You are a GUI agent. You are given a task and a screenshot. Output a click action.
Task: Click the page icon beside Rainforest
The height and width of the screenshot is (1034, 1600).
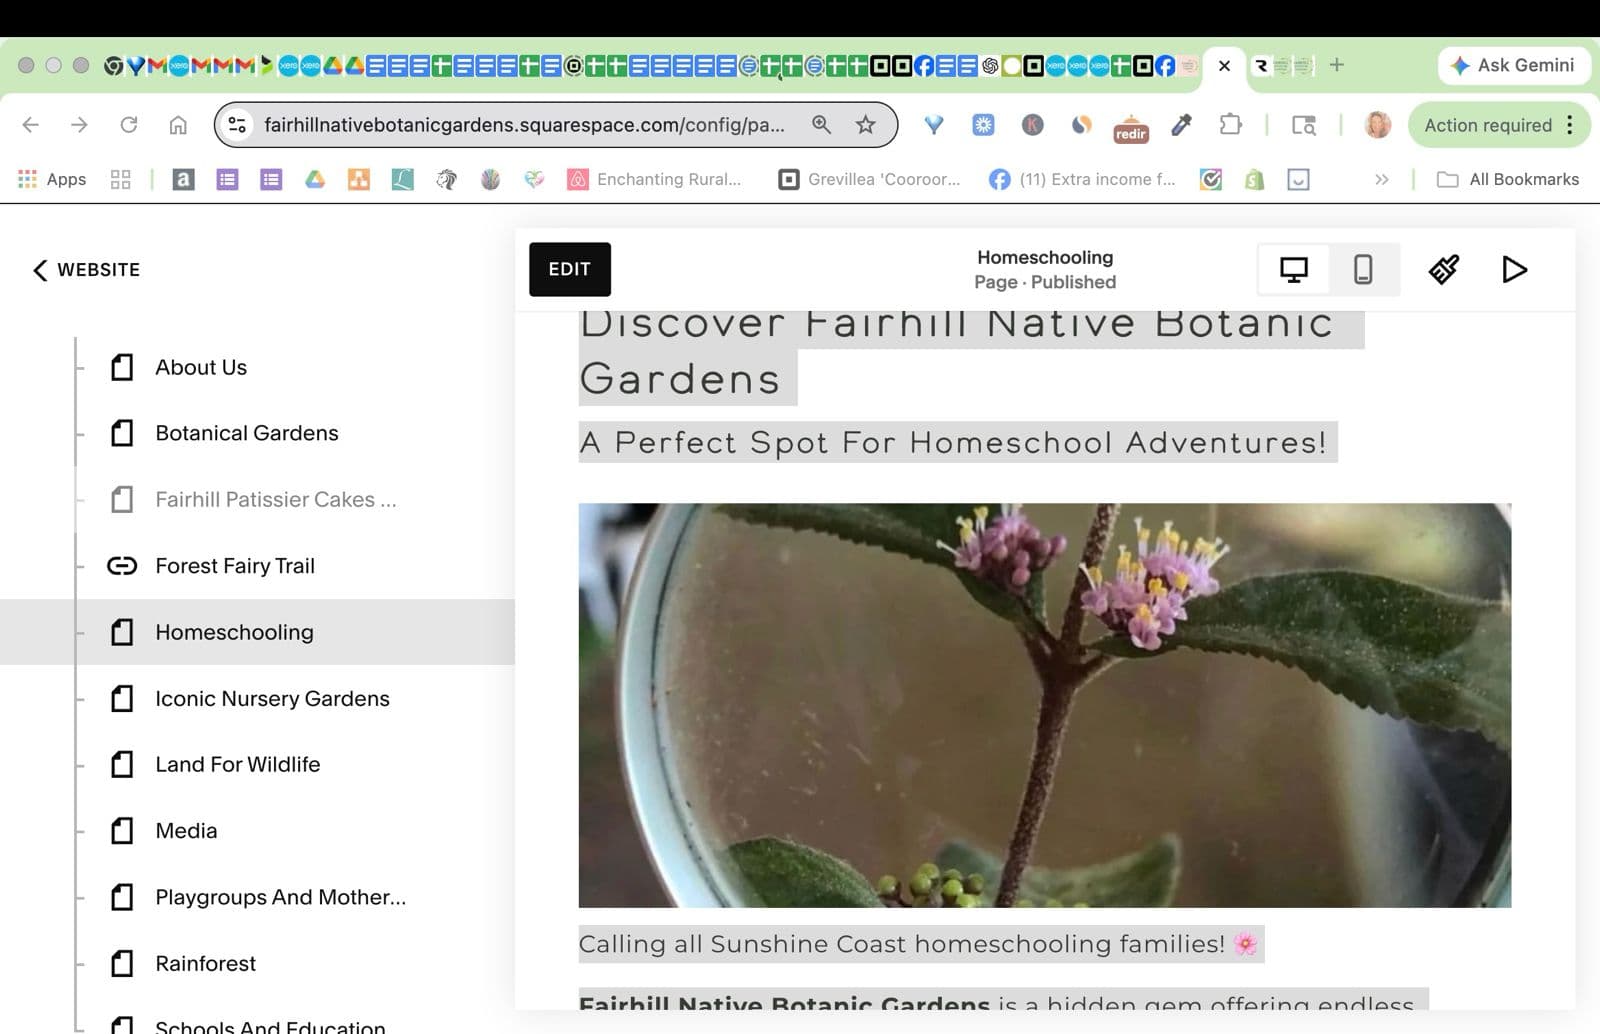click(122, 963)
